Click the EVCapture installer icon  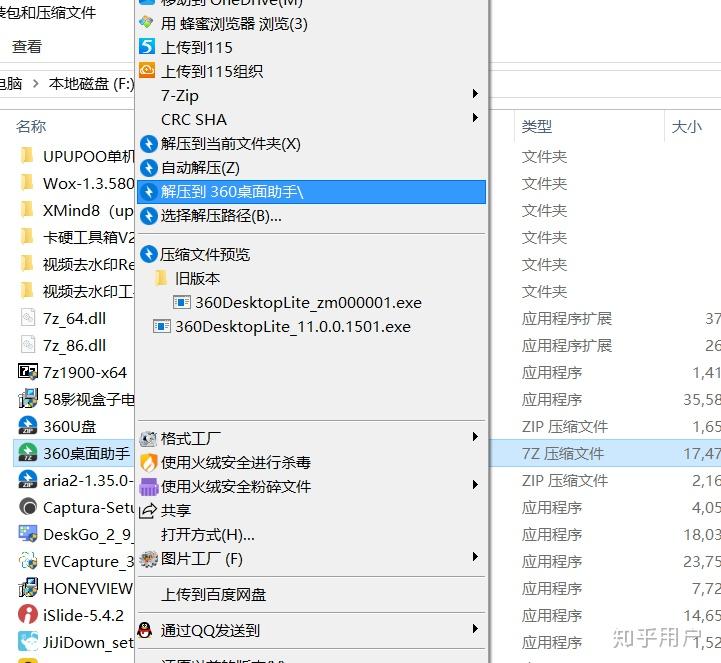tap(28, 561)
